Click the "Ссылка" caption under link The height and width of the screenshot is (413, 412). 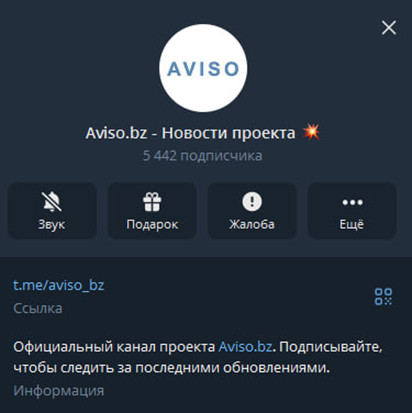click(x=38, y=309)
